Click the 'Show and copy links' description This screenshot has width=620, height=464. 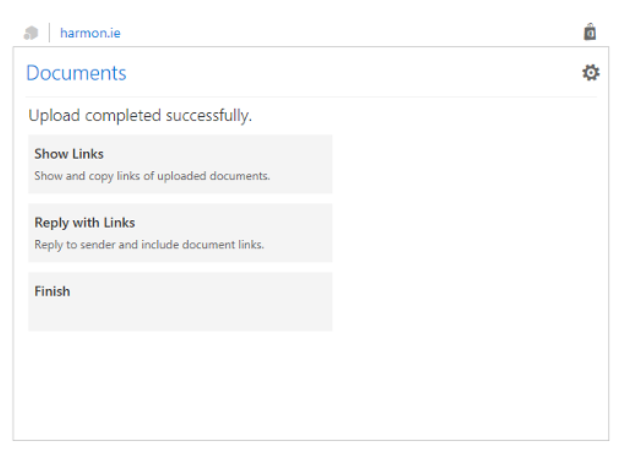[x=152, y=176]
